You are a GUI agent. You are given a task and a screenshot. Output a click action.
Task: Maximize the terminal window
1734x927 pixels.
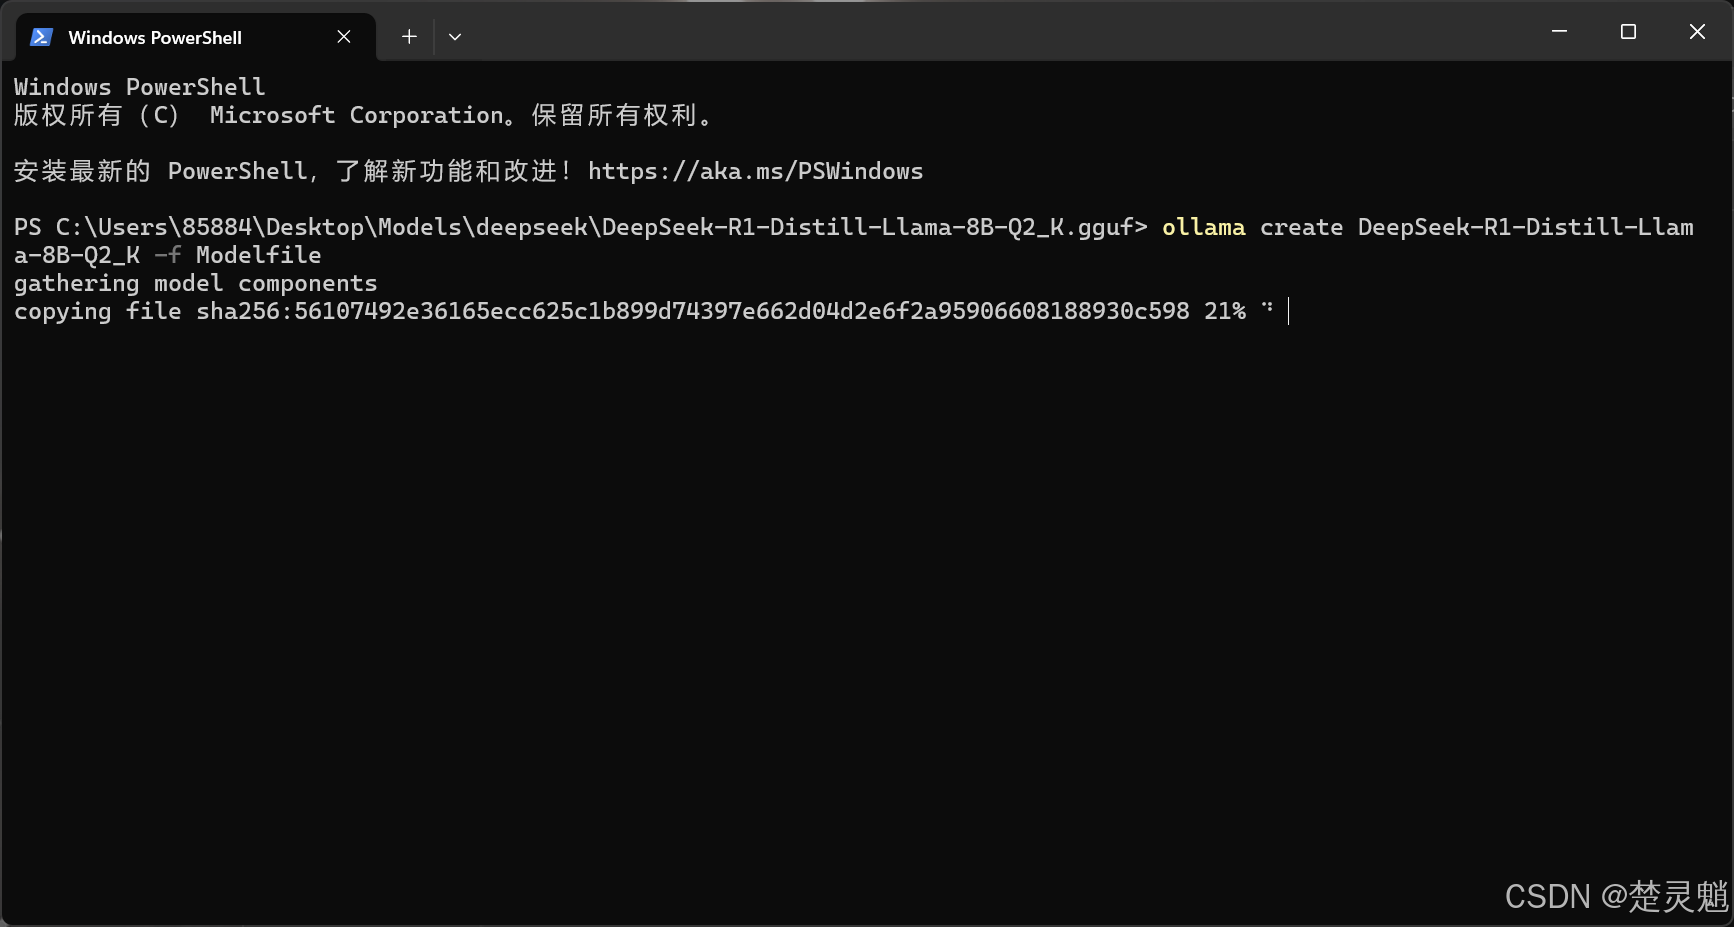click(x=1628, y=32)
